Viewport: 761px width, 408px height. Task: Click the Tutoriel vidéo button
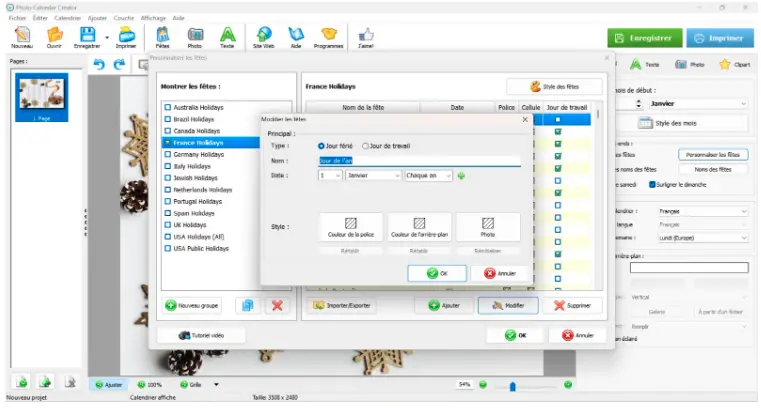(x=201, y=336)
